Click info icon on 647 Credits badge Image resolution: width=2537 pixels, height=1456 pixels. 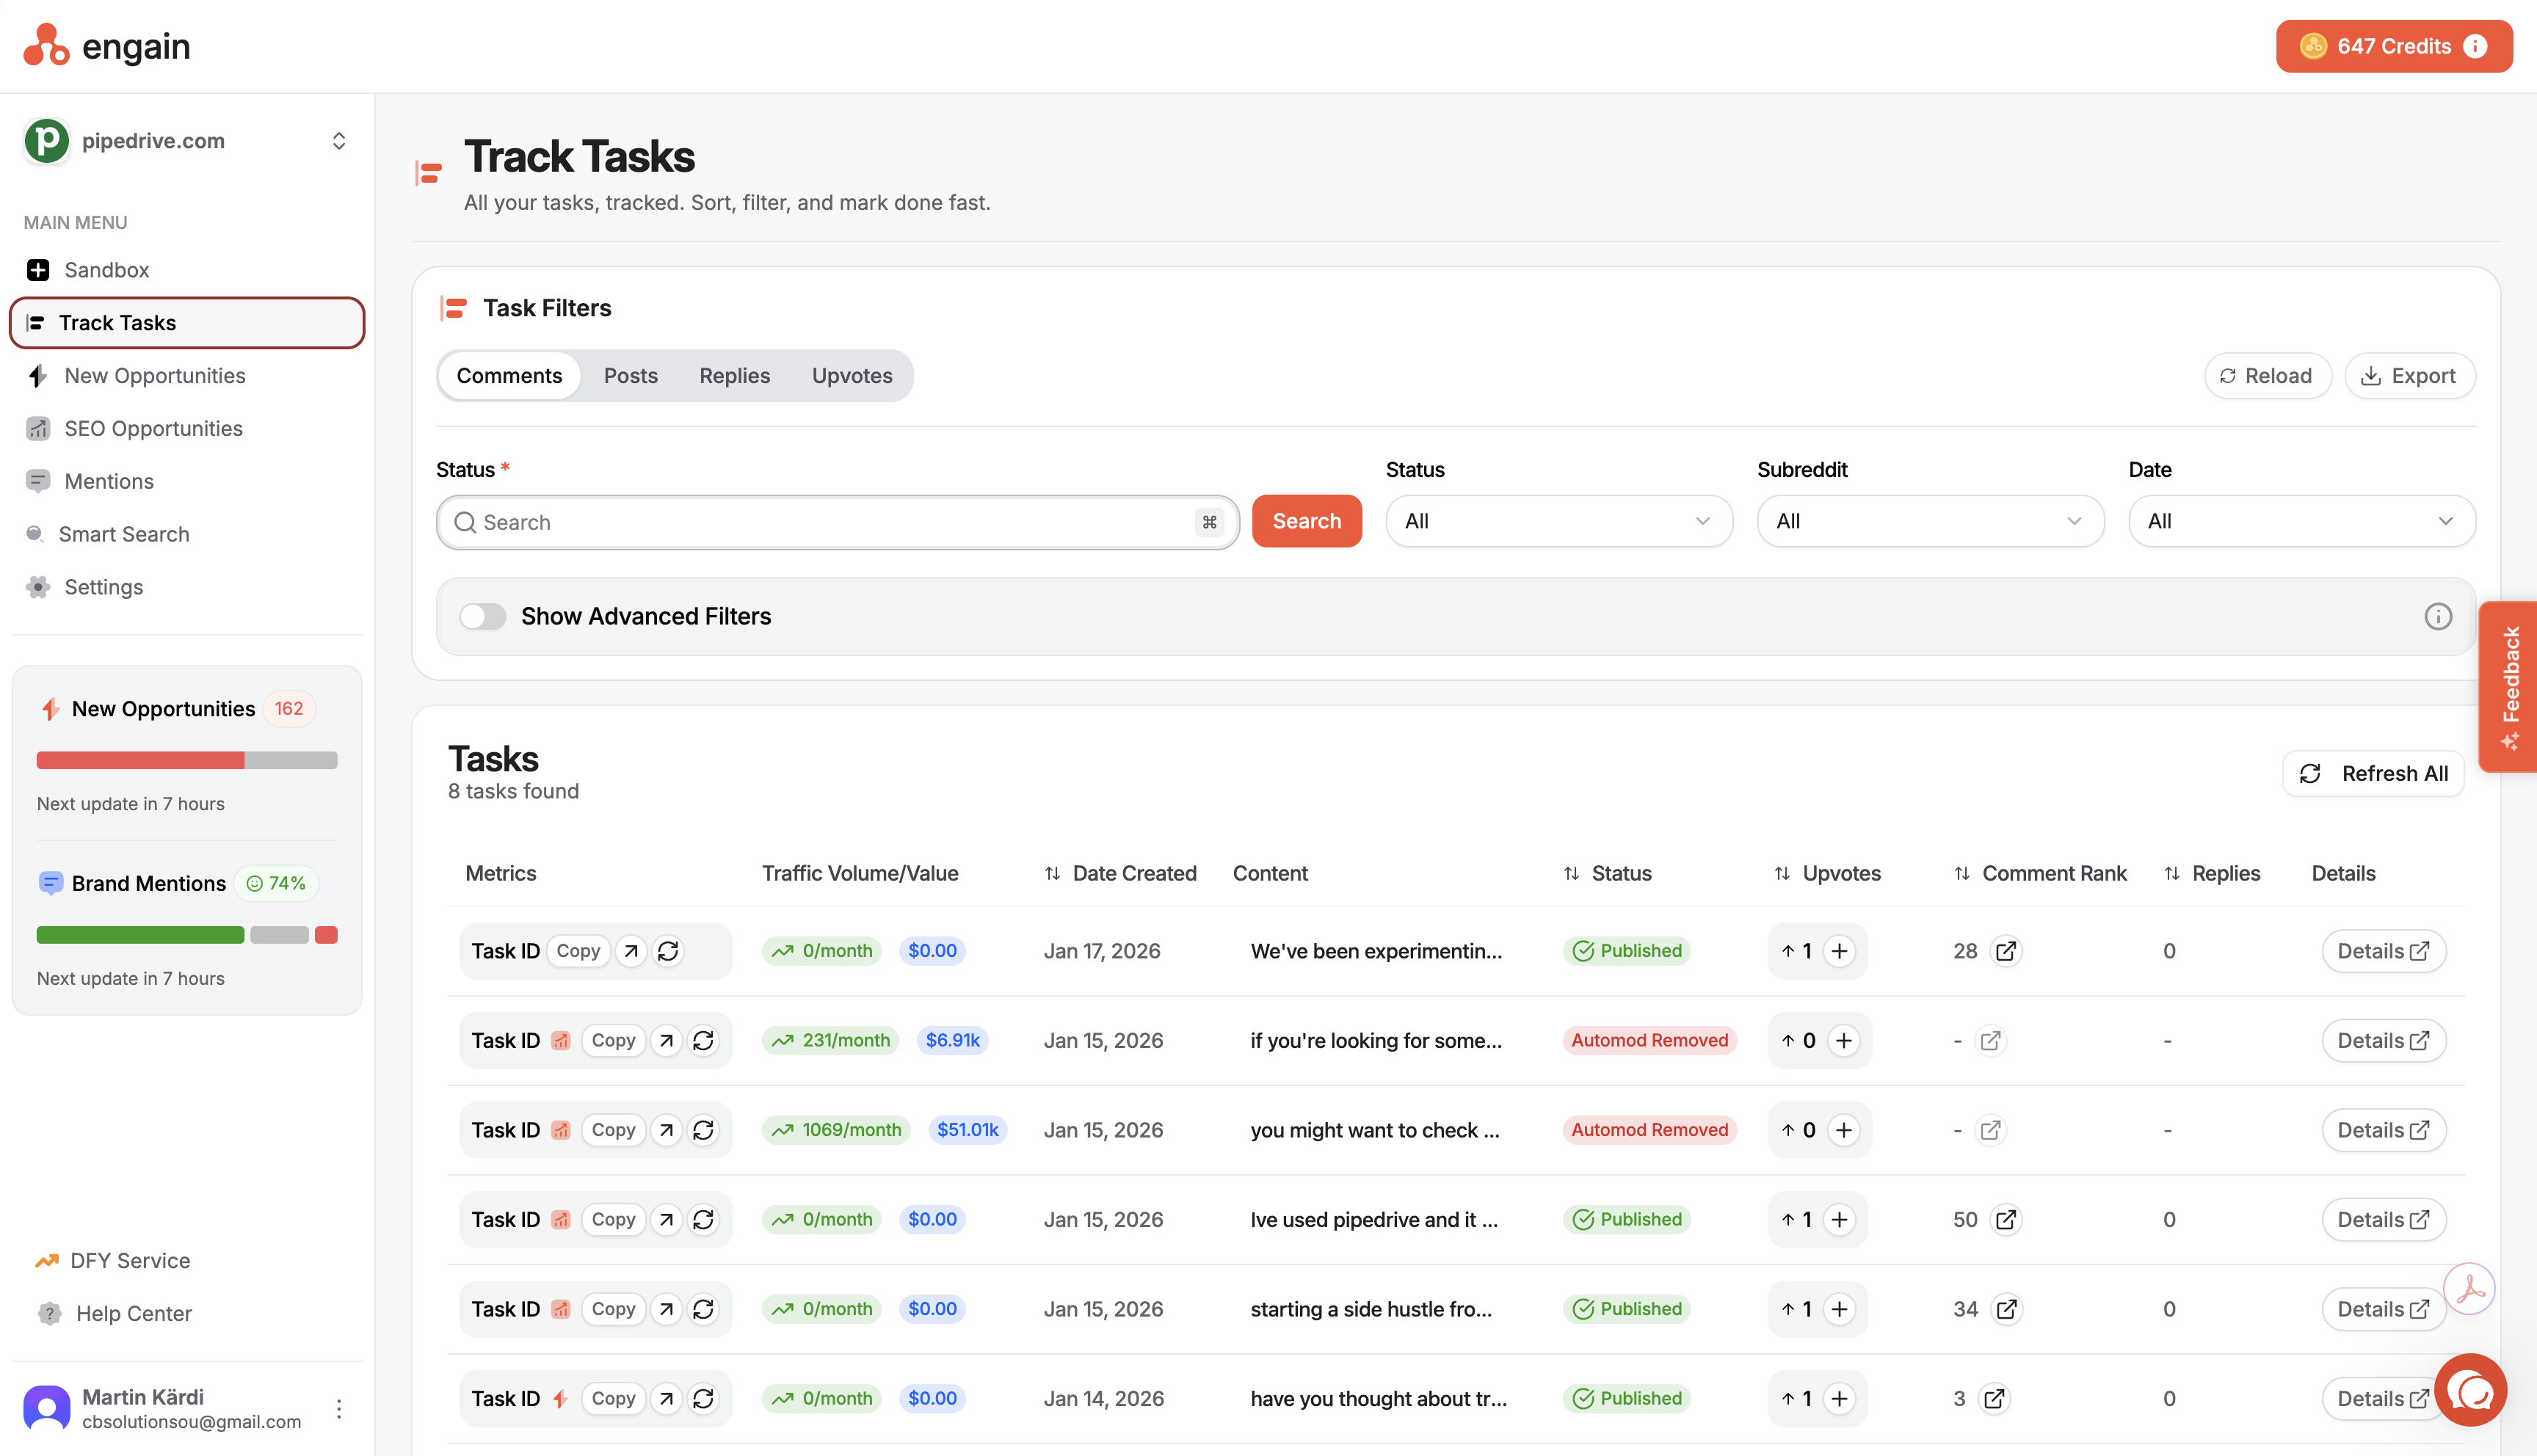coord(2476,46)
